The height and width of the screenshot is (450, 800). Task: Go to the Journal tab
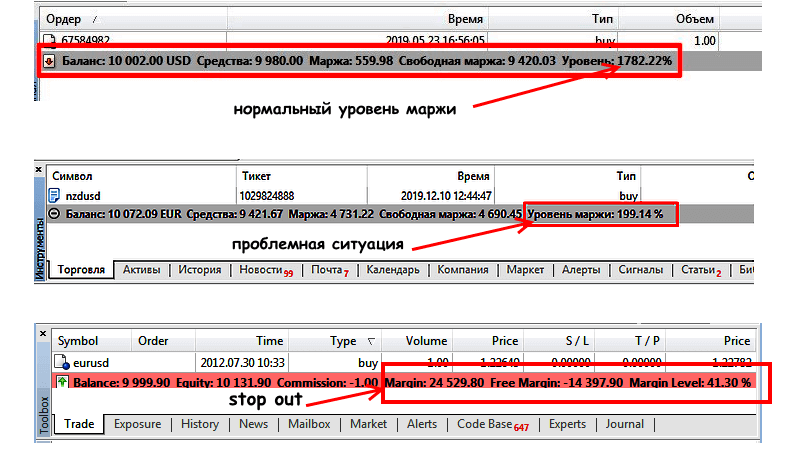coord(624,424)
